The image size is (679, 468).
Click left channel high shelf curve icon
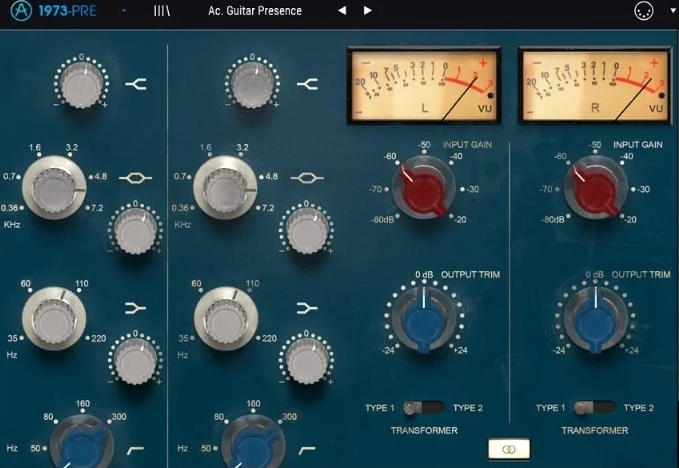(x=137, y=86)
